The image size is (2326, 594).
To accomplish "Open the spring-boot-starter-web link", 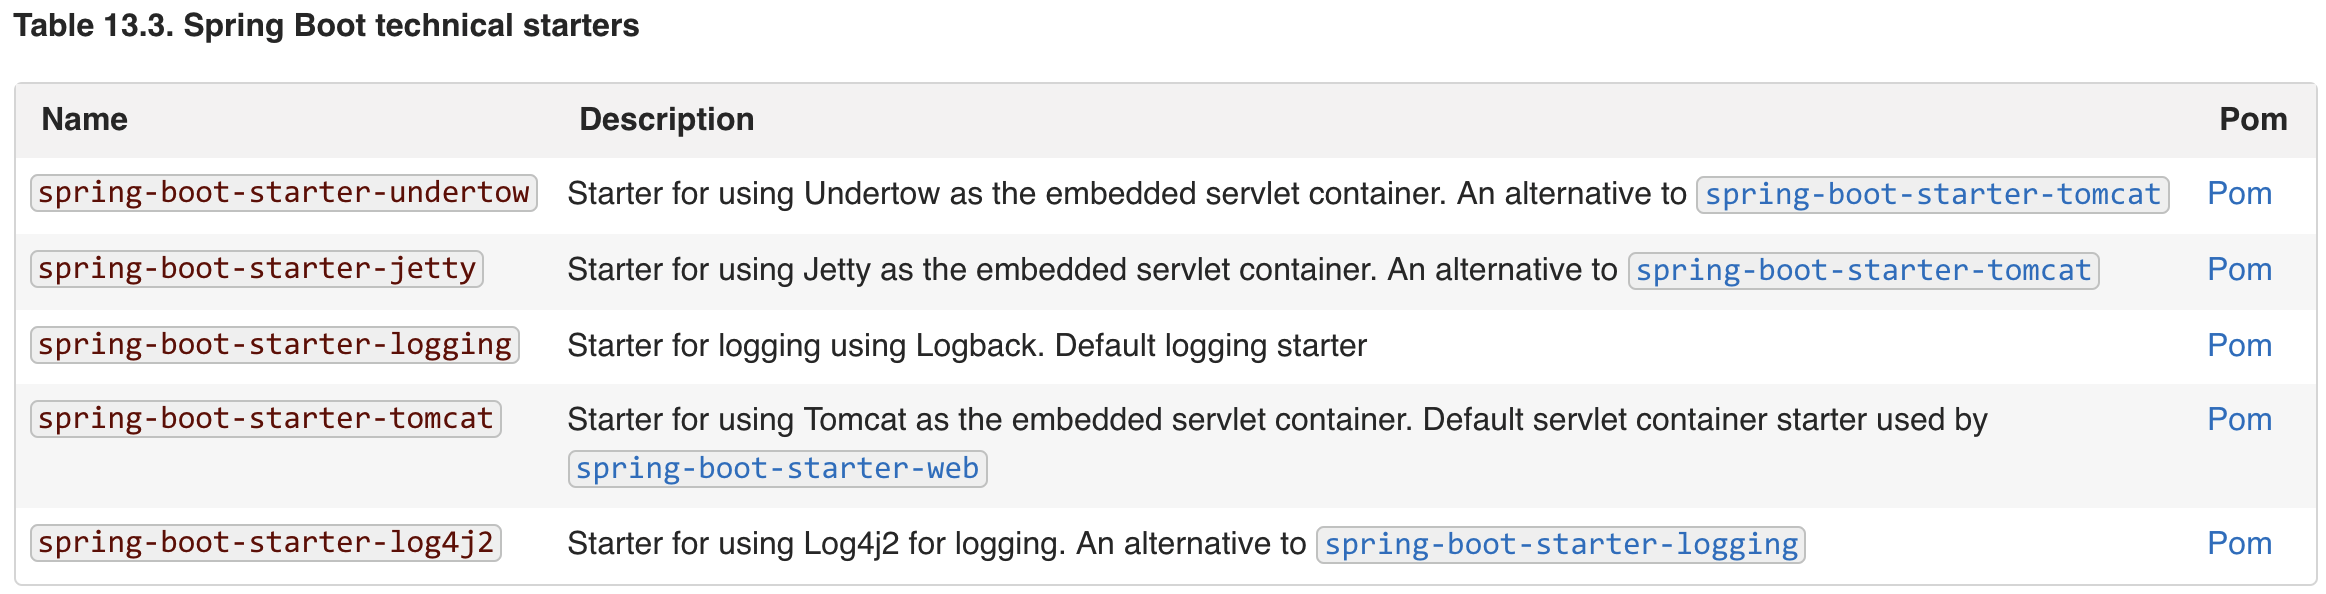I will coord(777,468).
